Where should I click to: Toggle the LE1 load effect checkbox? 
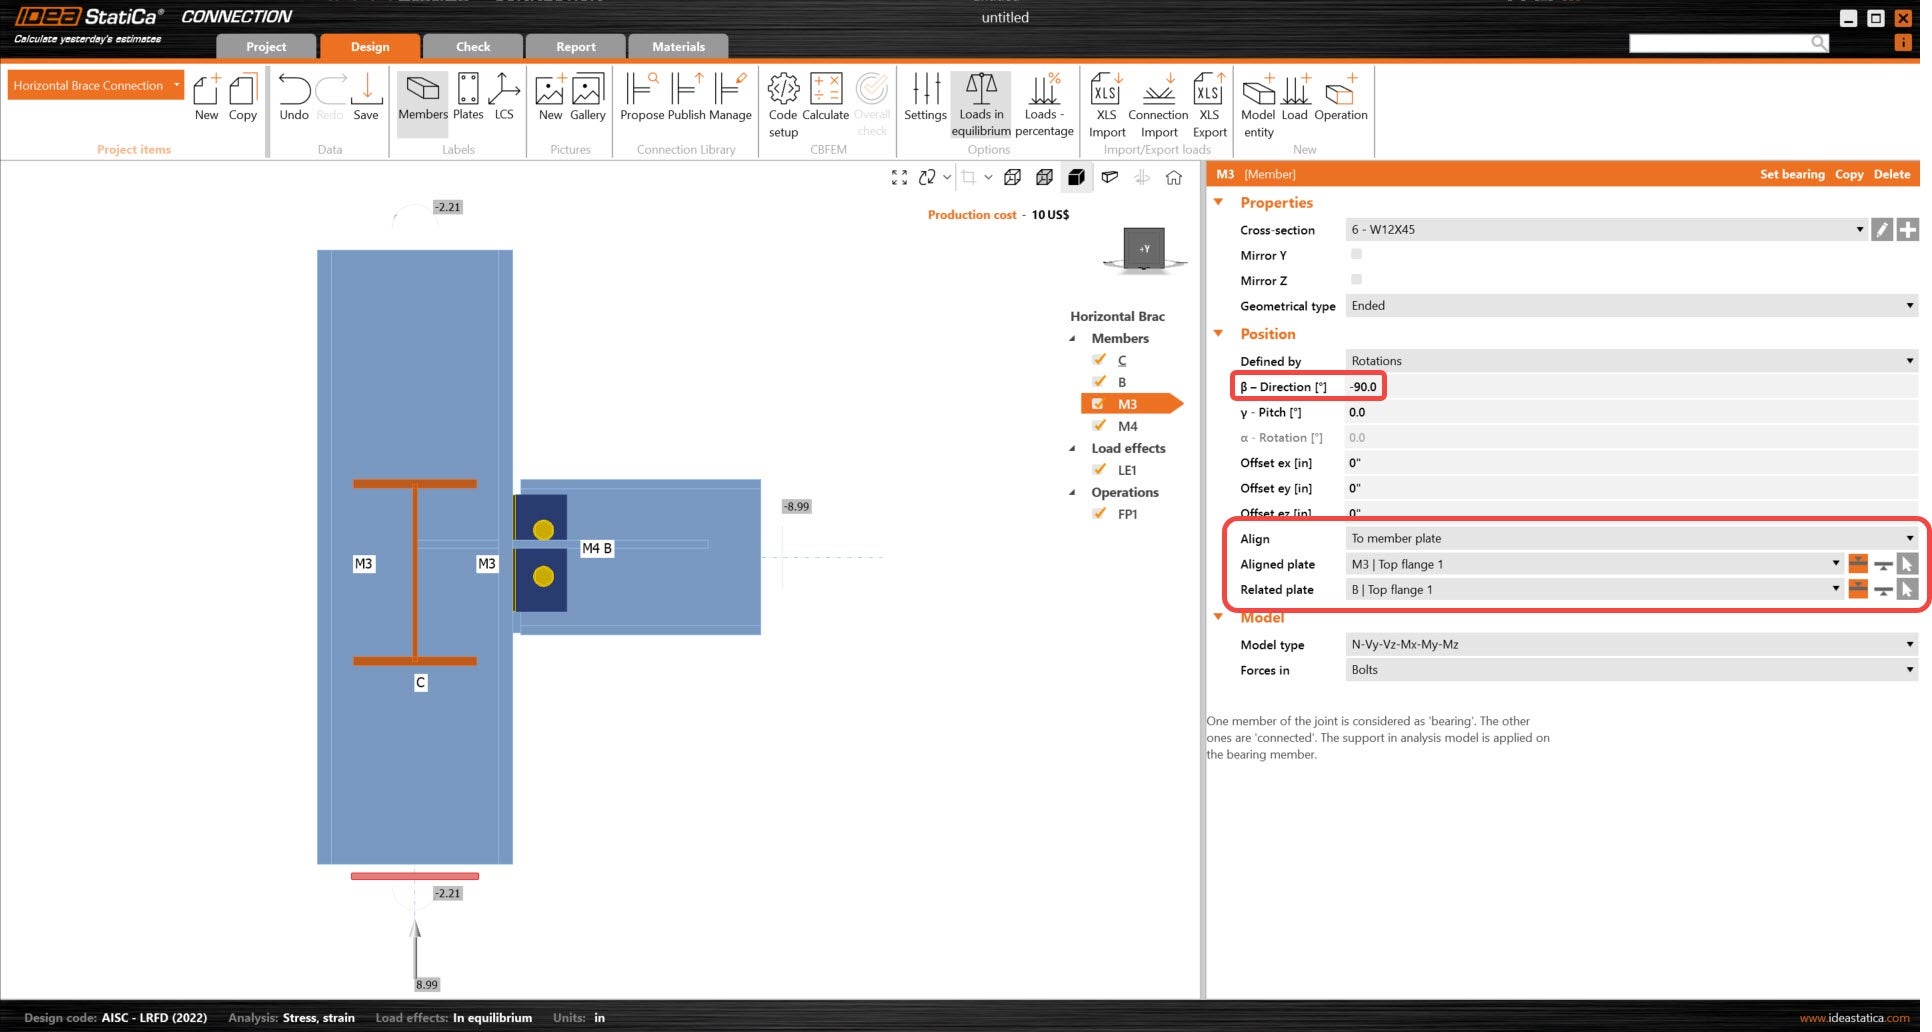(x=1099, y=470)
